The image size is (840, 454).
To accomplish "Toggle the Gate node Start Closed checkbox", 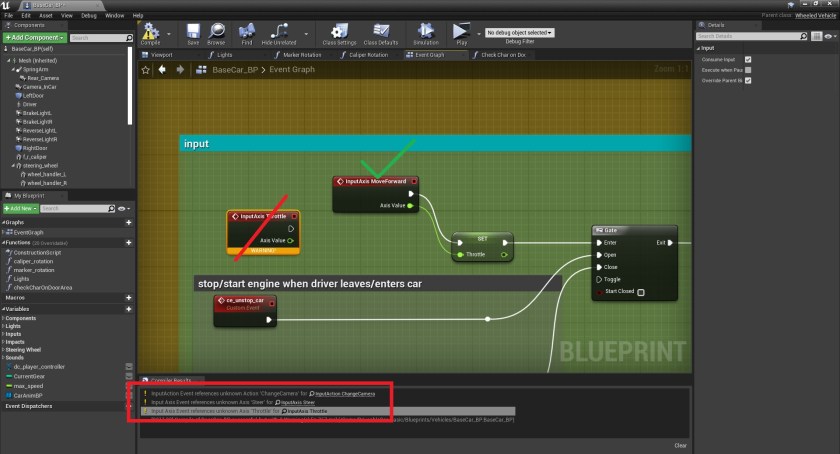I will [x=641, y=293].
